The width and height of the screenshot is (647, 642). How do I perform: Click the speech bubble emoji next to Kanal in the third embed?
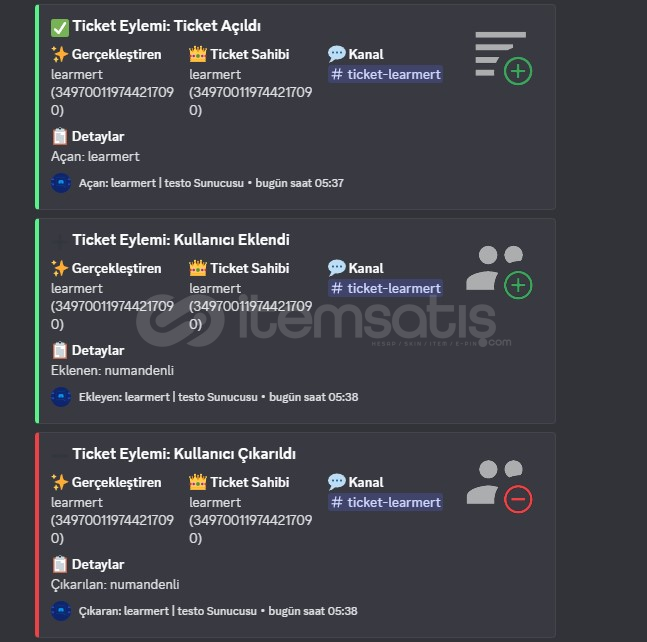click(x=336, y=482)
